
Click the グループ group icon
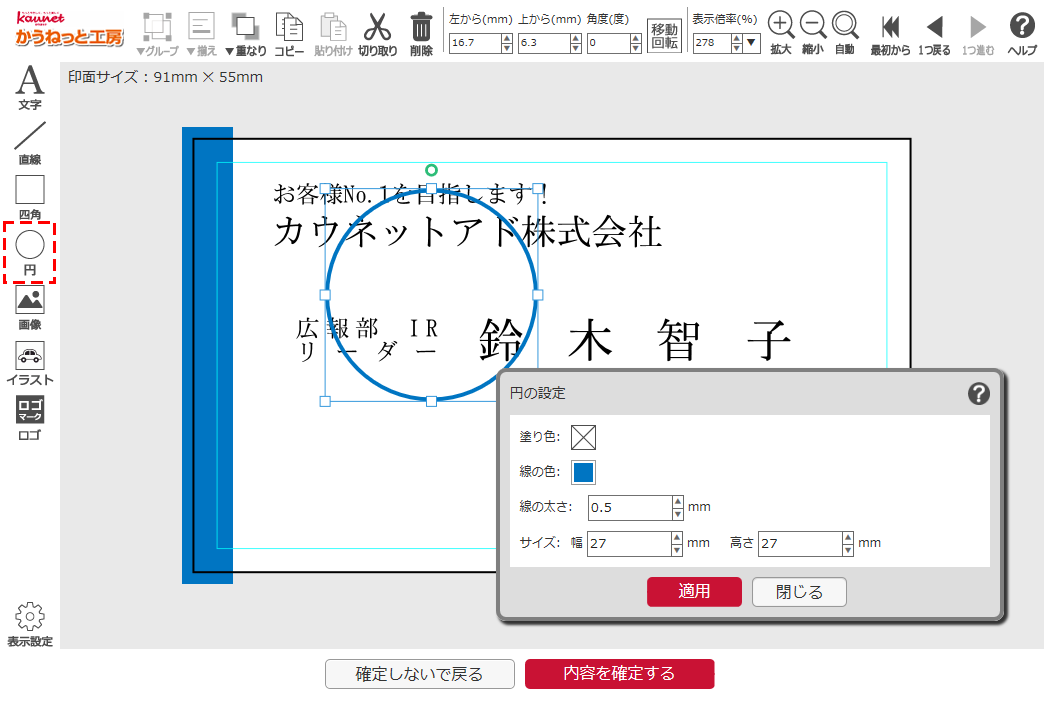[157, 28]
